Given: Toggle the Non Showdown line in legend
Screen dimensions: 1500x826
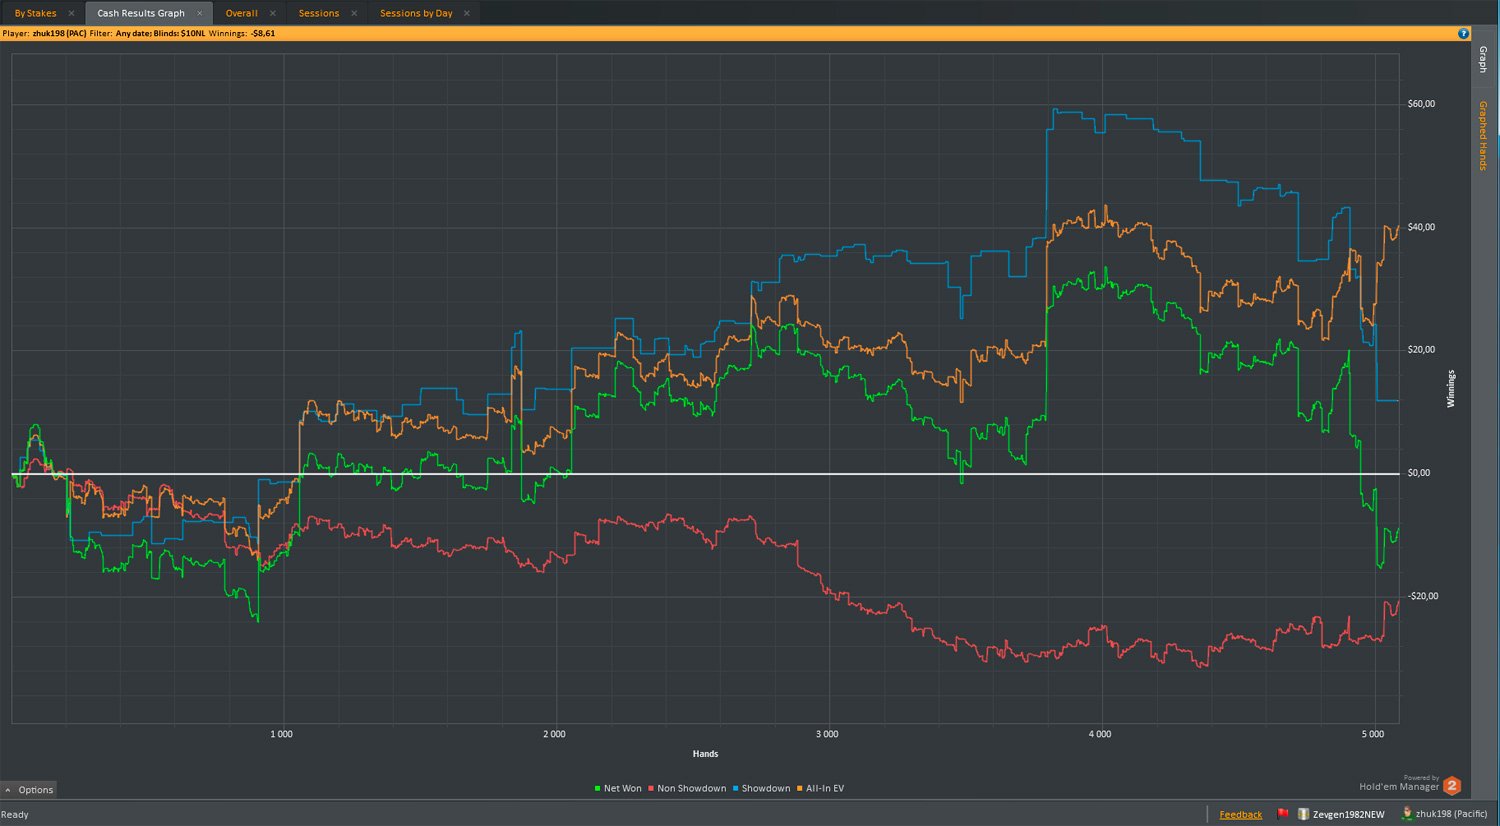Looking at the screenshot, I should click(687, 788).
